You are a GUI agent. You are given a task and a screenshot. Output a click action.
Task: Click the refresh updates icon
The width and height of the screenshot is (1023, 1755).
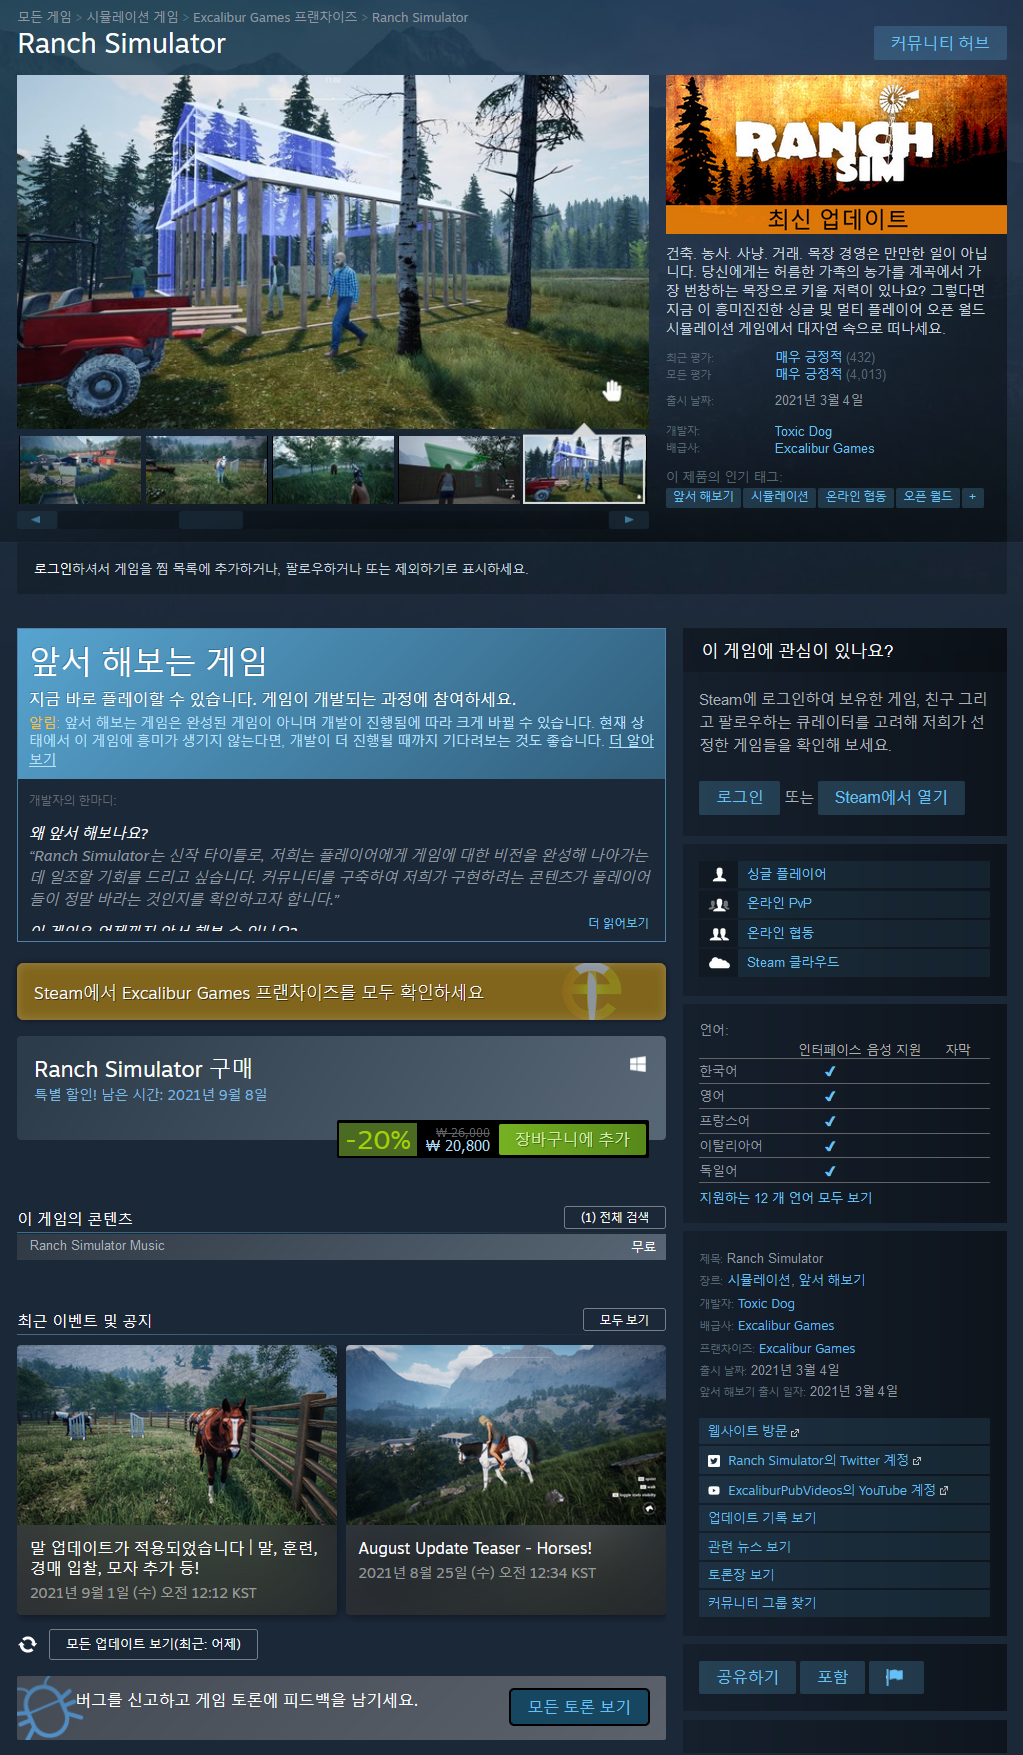28,1644
